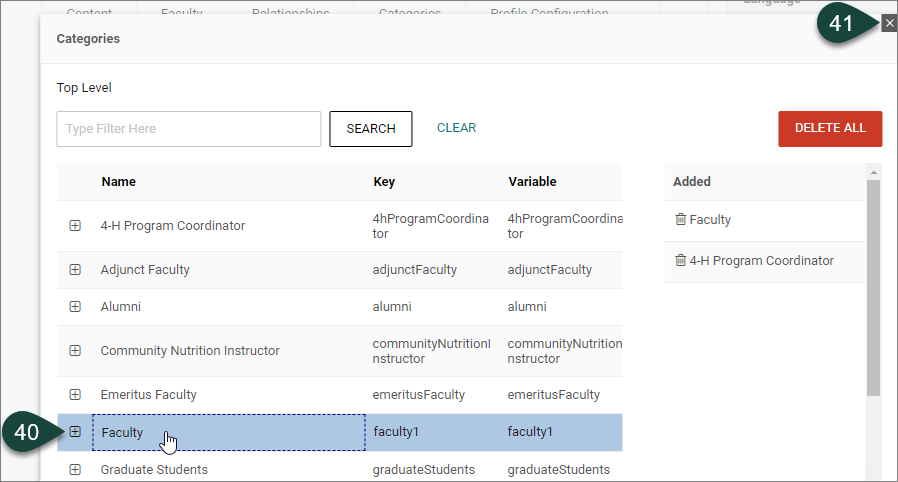The height and width of the screenshot is (482, 898).
Task: Select the Emeritus Faculty name cell
Action: click(x=148, y=395)
